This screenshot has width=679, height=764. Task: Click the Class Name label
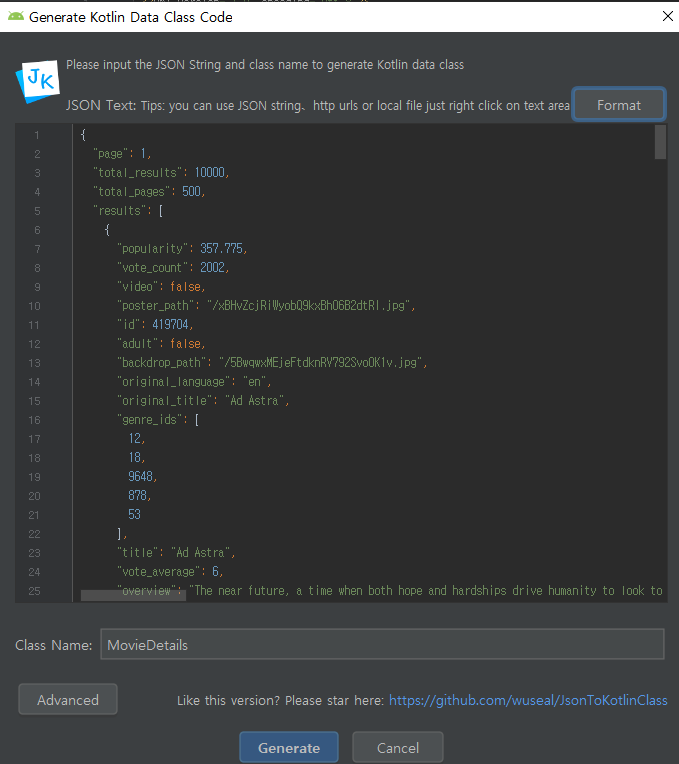tap(54, 645)
